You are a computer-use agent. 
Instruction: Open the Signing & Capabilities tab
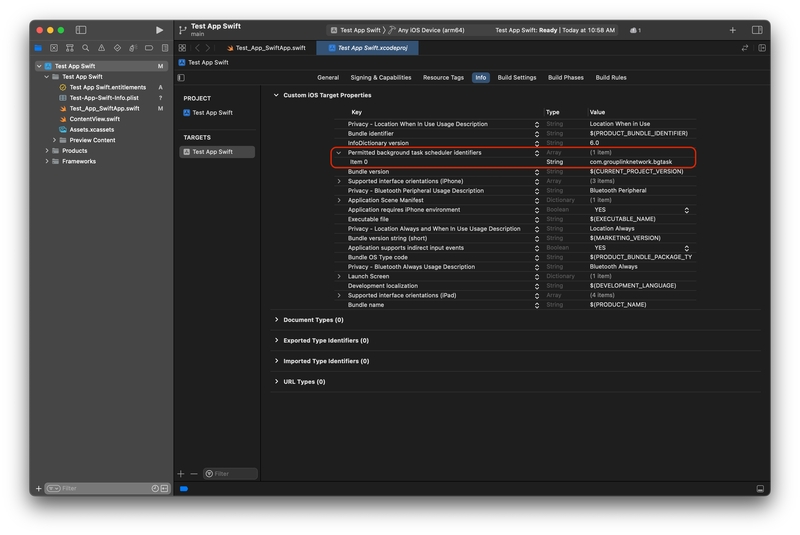(380, 77)
